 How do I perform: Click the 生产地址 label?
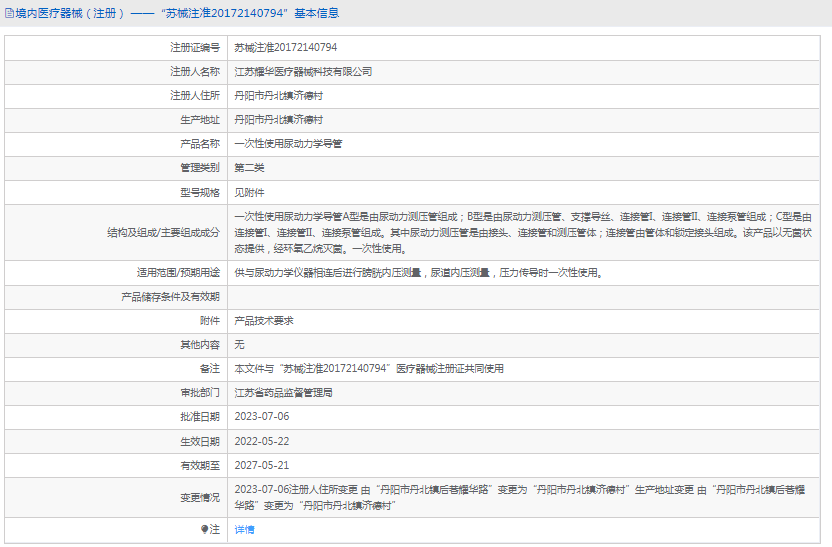(x=200, y=119)
